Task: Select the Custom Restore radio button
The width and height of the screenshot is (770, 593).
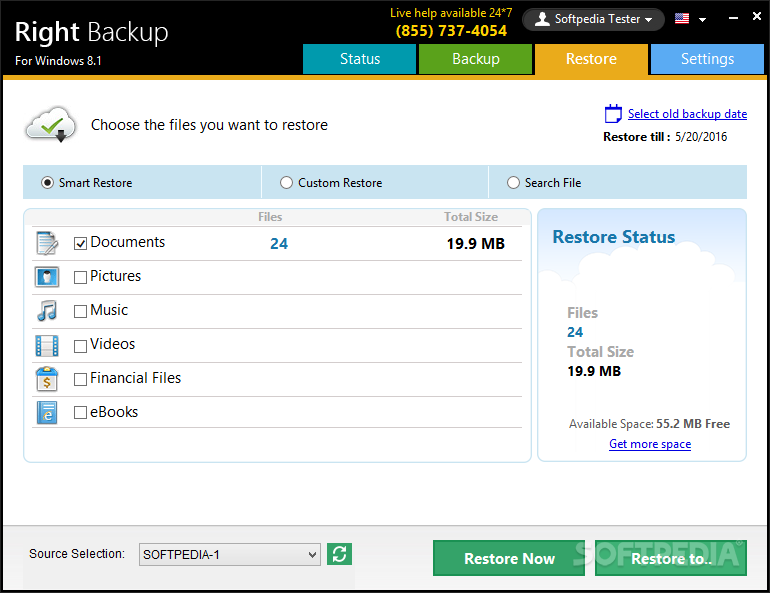Action: [286, 183]
